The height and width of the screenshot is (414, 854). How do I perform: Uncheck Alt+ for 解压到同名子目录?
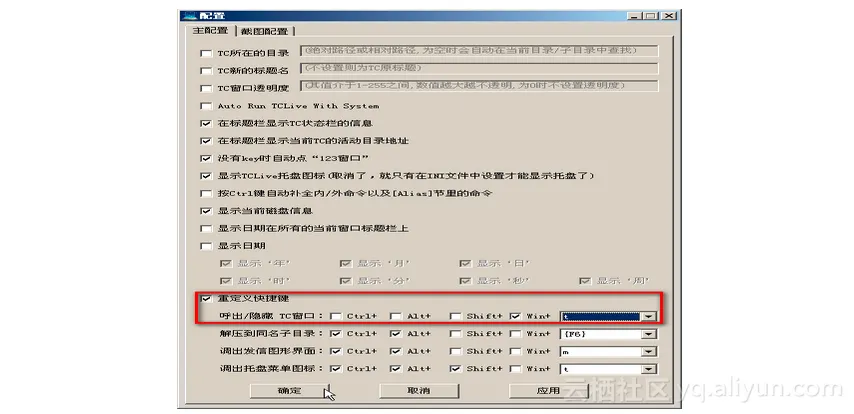pos(396,334)
